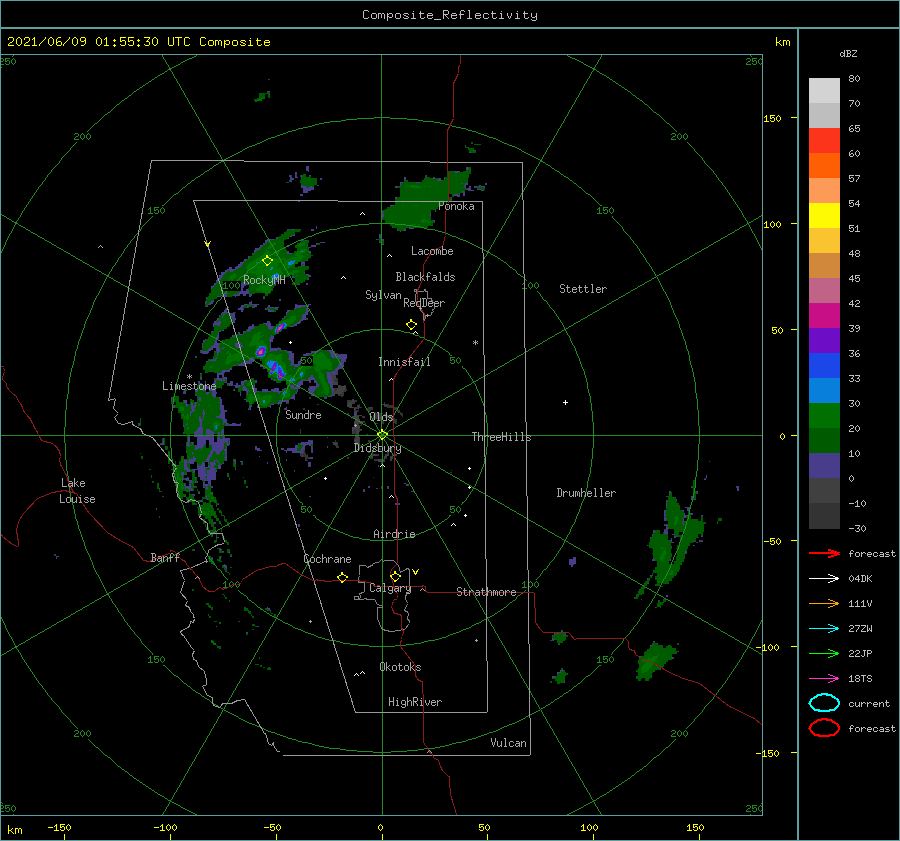Click the RockyMH label
Screen dimensions: 900x841
click(264, 280)
